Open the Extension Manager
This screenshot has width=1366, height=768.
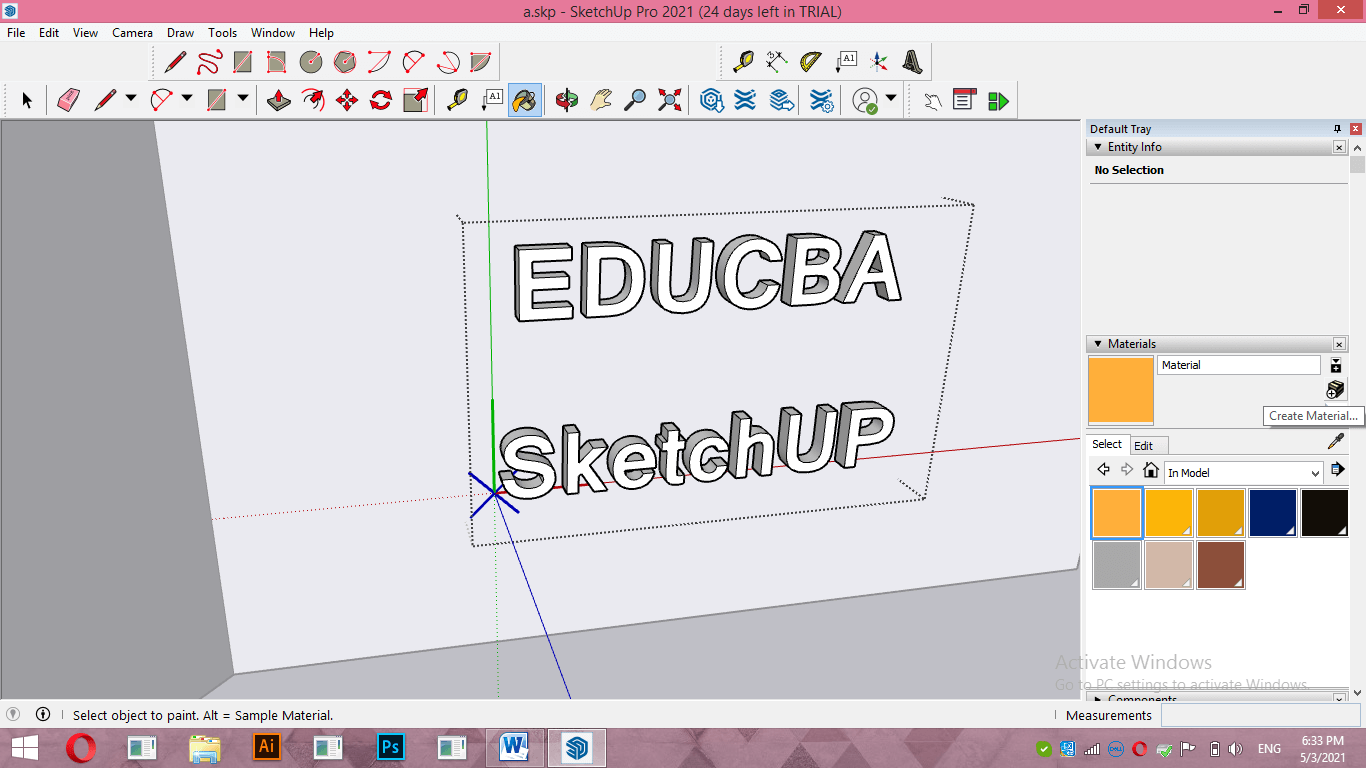pos(821,100)
